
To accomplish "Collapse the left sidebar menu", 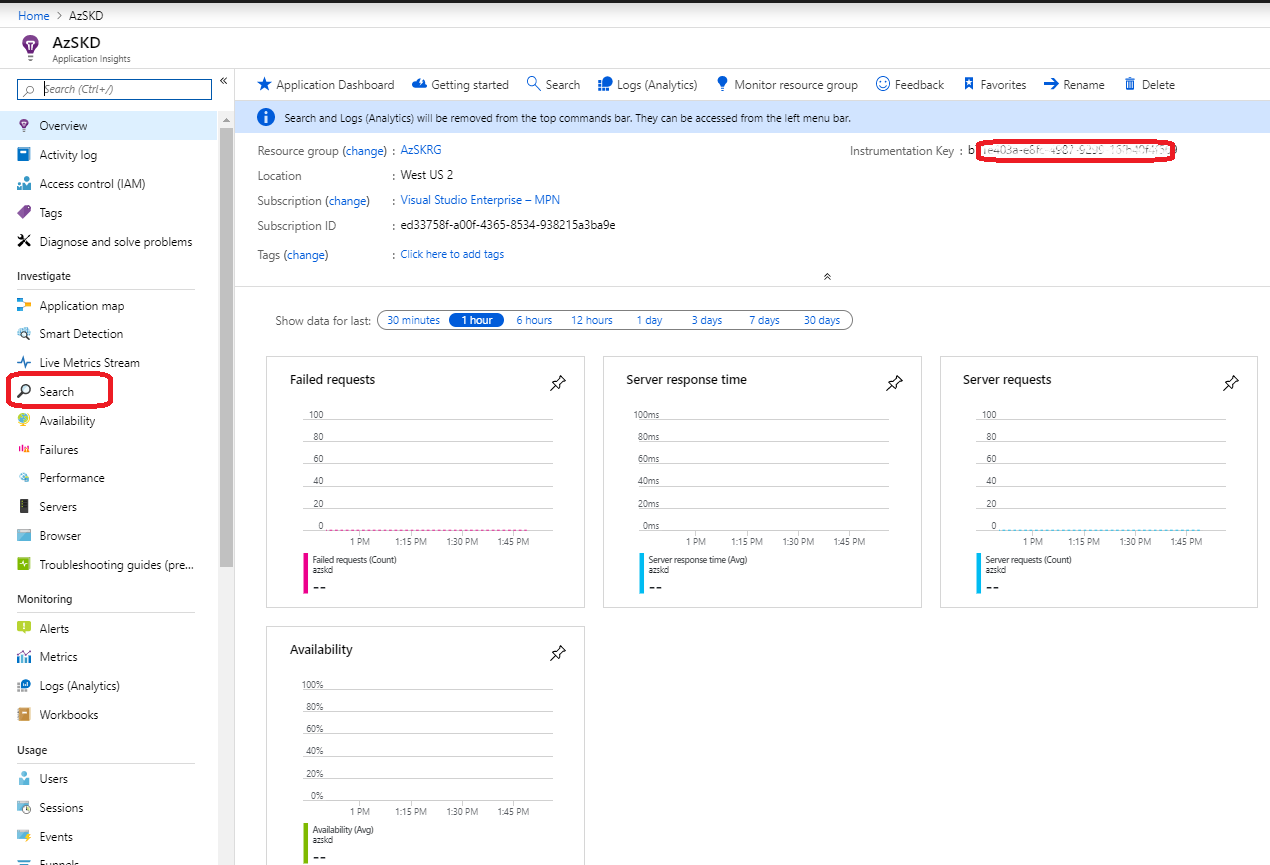I will (224, 81).
